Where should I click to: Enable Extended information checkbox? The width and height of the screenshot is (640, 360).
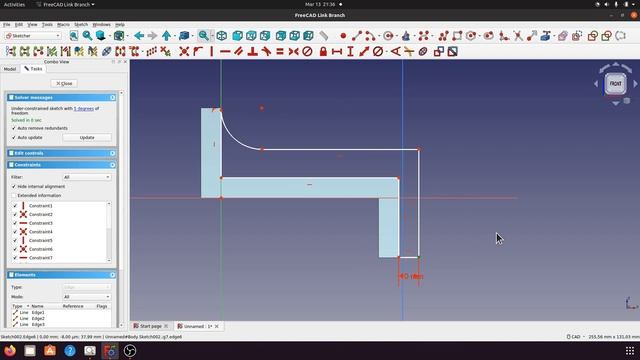pos(13,196)
